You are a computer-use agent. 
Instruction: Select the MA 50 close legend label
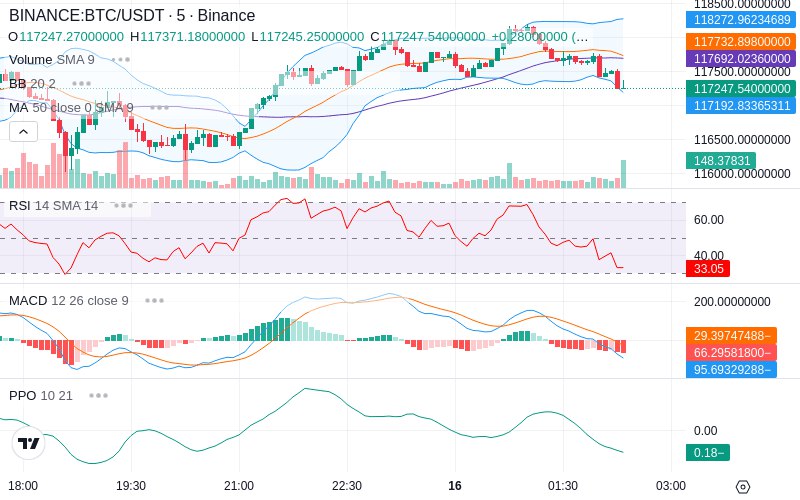coord(71,108)
